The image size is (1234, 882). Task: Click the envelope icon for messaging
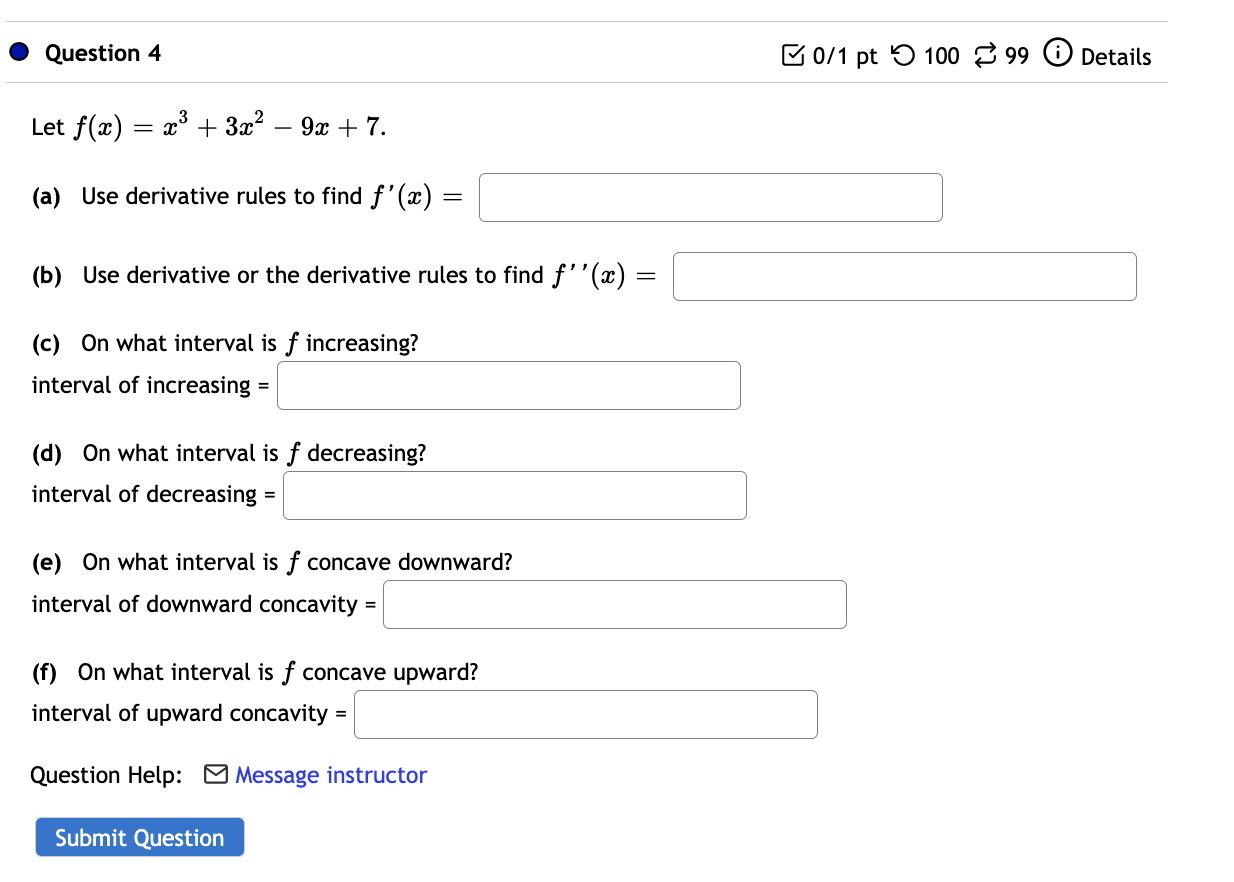point(215,775)
